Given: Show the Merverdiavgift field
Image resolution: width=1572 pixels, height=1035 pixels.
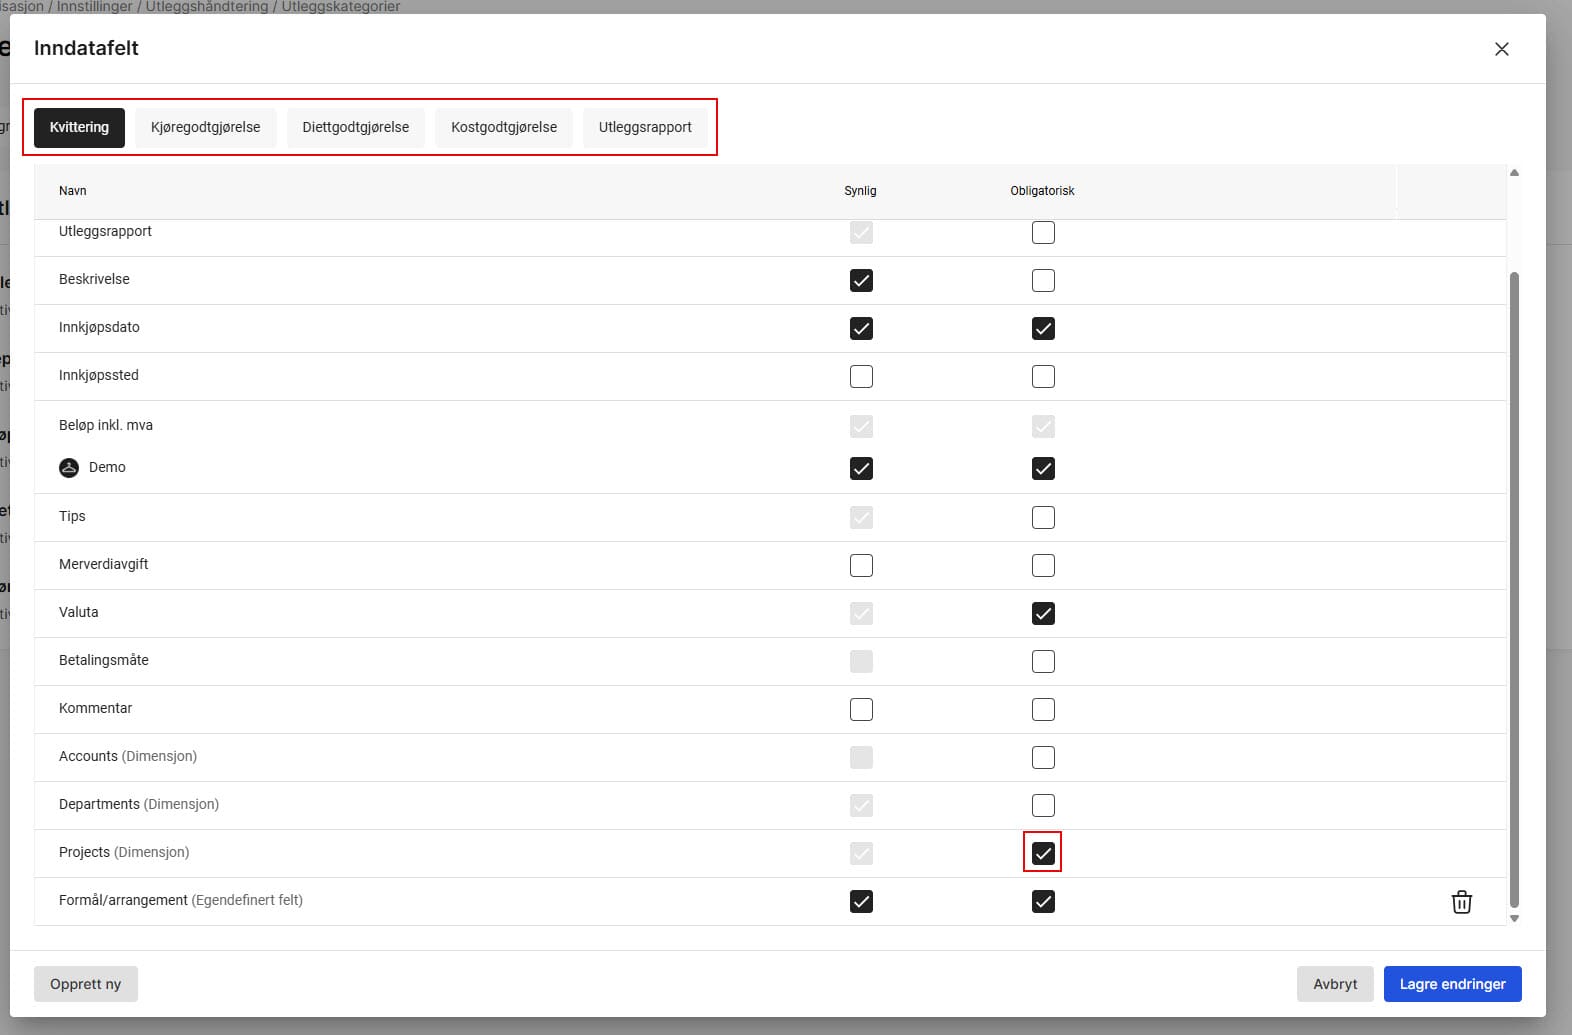Looking at the screenshot, I should (x=861, y=566).
